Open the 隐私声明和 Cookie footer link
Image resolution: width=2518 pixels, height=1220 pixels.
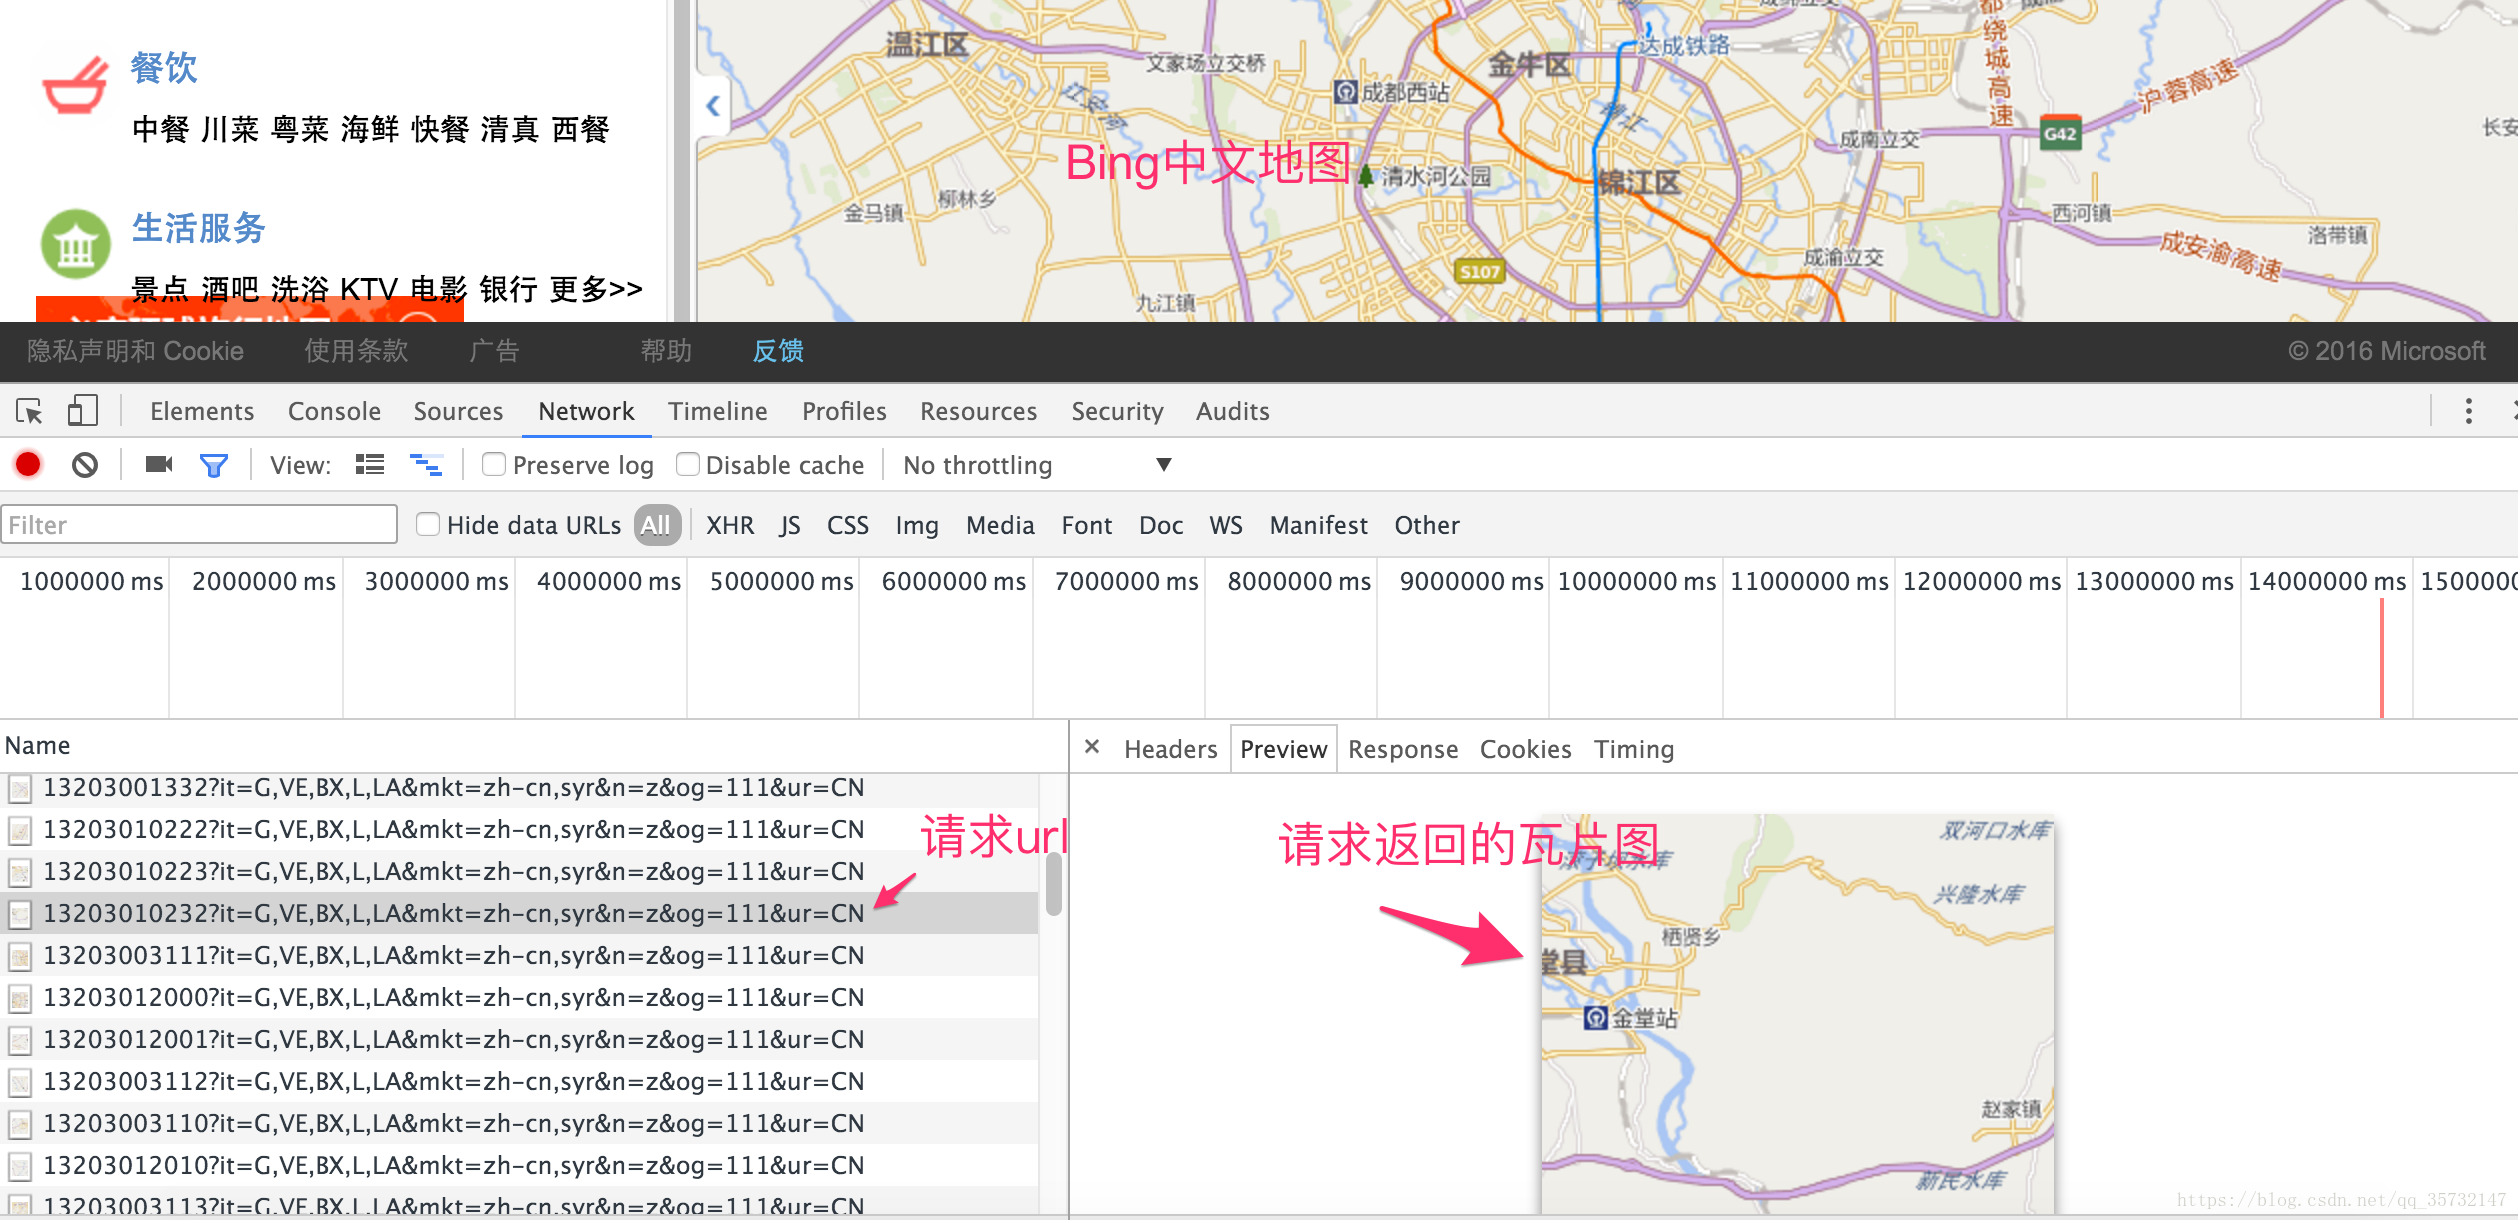135,351
